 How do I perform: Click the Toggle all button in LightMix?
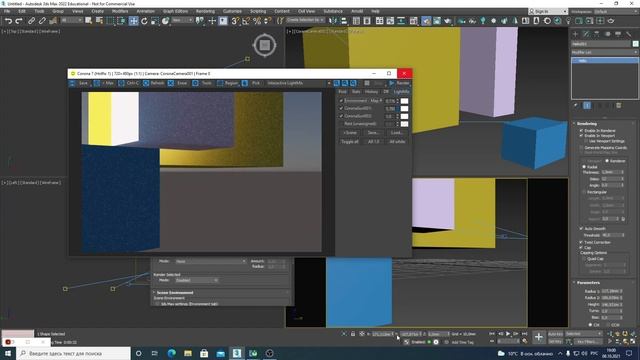(x=350, y=142)
